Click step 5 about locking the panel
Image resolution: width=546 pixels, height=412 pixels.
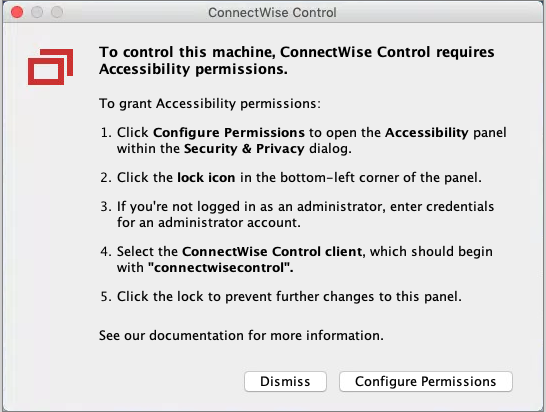[281, 297]
